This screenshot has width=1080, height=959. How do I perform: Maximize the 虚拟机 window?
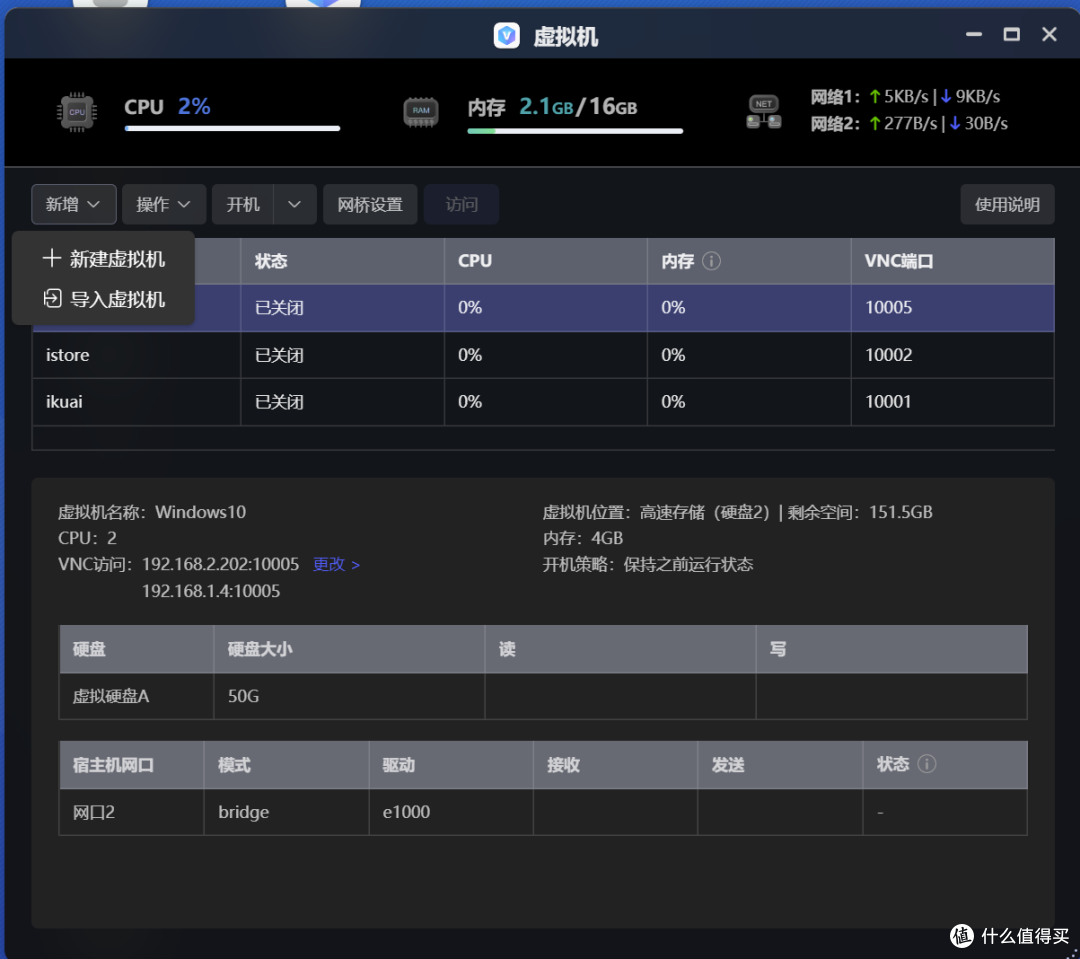(1011, 34)
